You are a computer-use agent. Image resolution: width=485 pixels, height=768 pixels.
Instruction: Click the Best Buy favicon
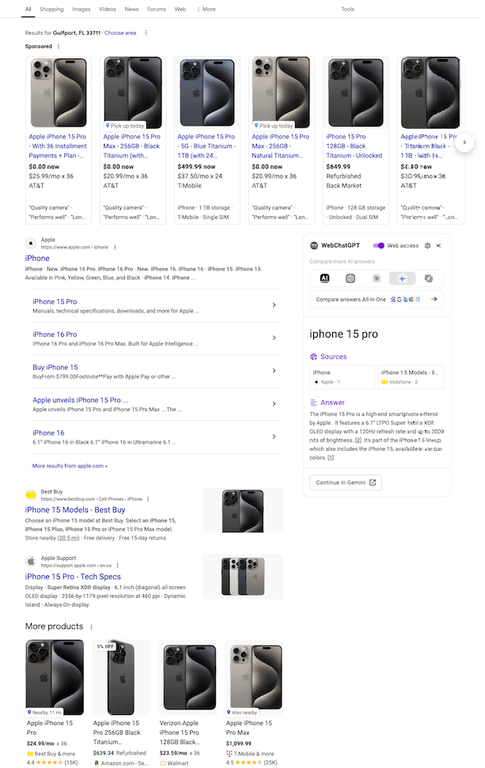pyautogui.click(x=30, y=495)
